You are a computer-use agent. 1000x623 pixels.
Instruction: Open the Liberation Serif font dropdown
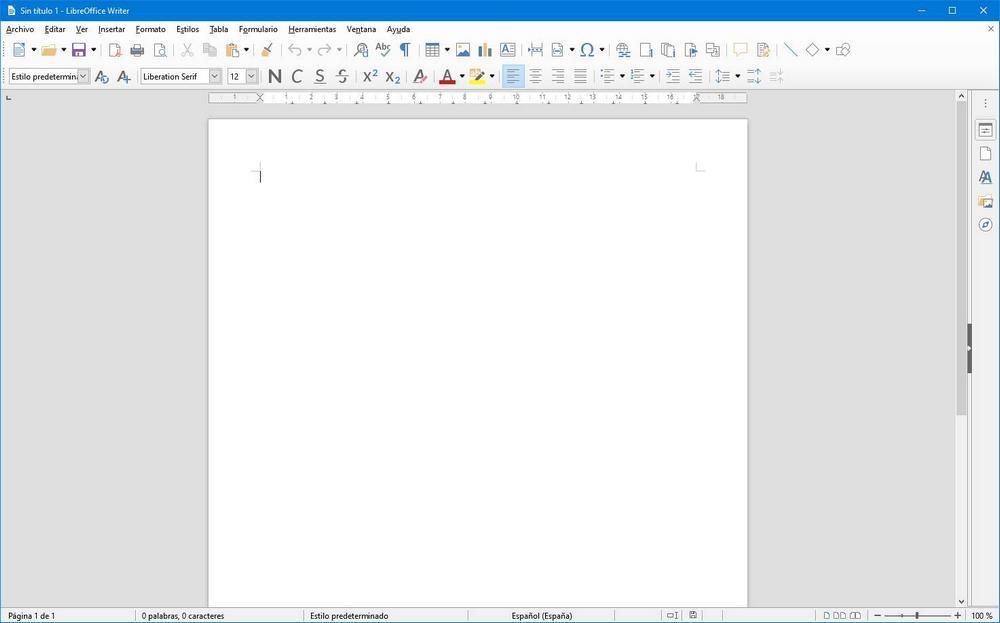215,77
